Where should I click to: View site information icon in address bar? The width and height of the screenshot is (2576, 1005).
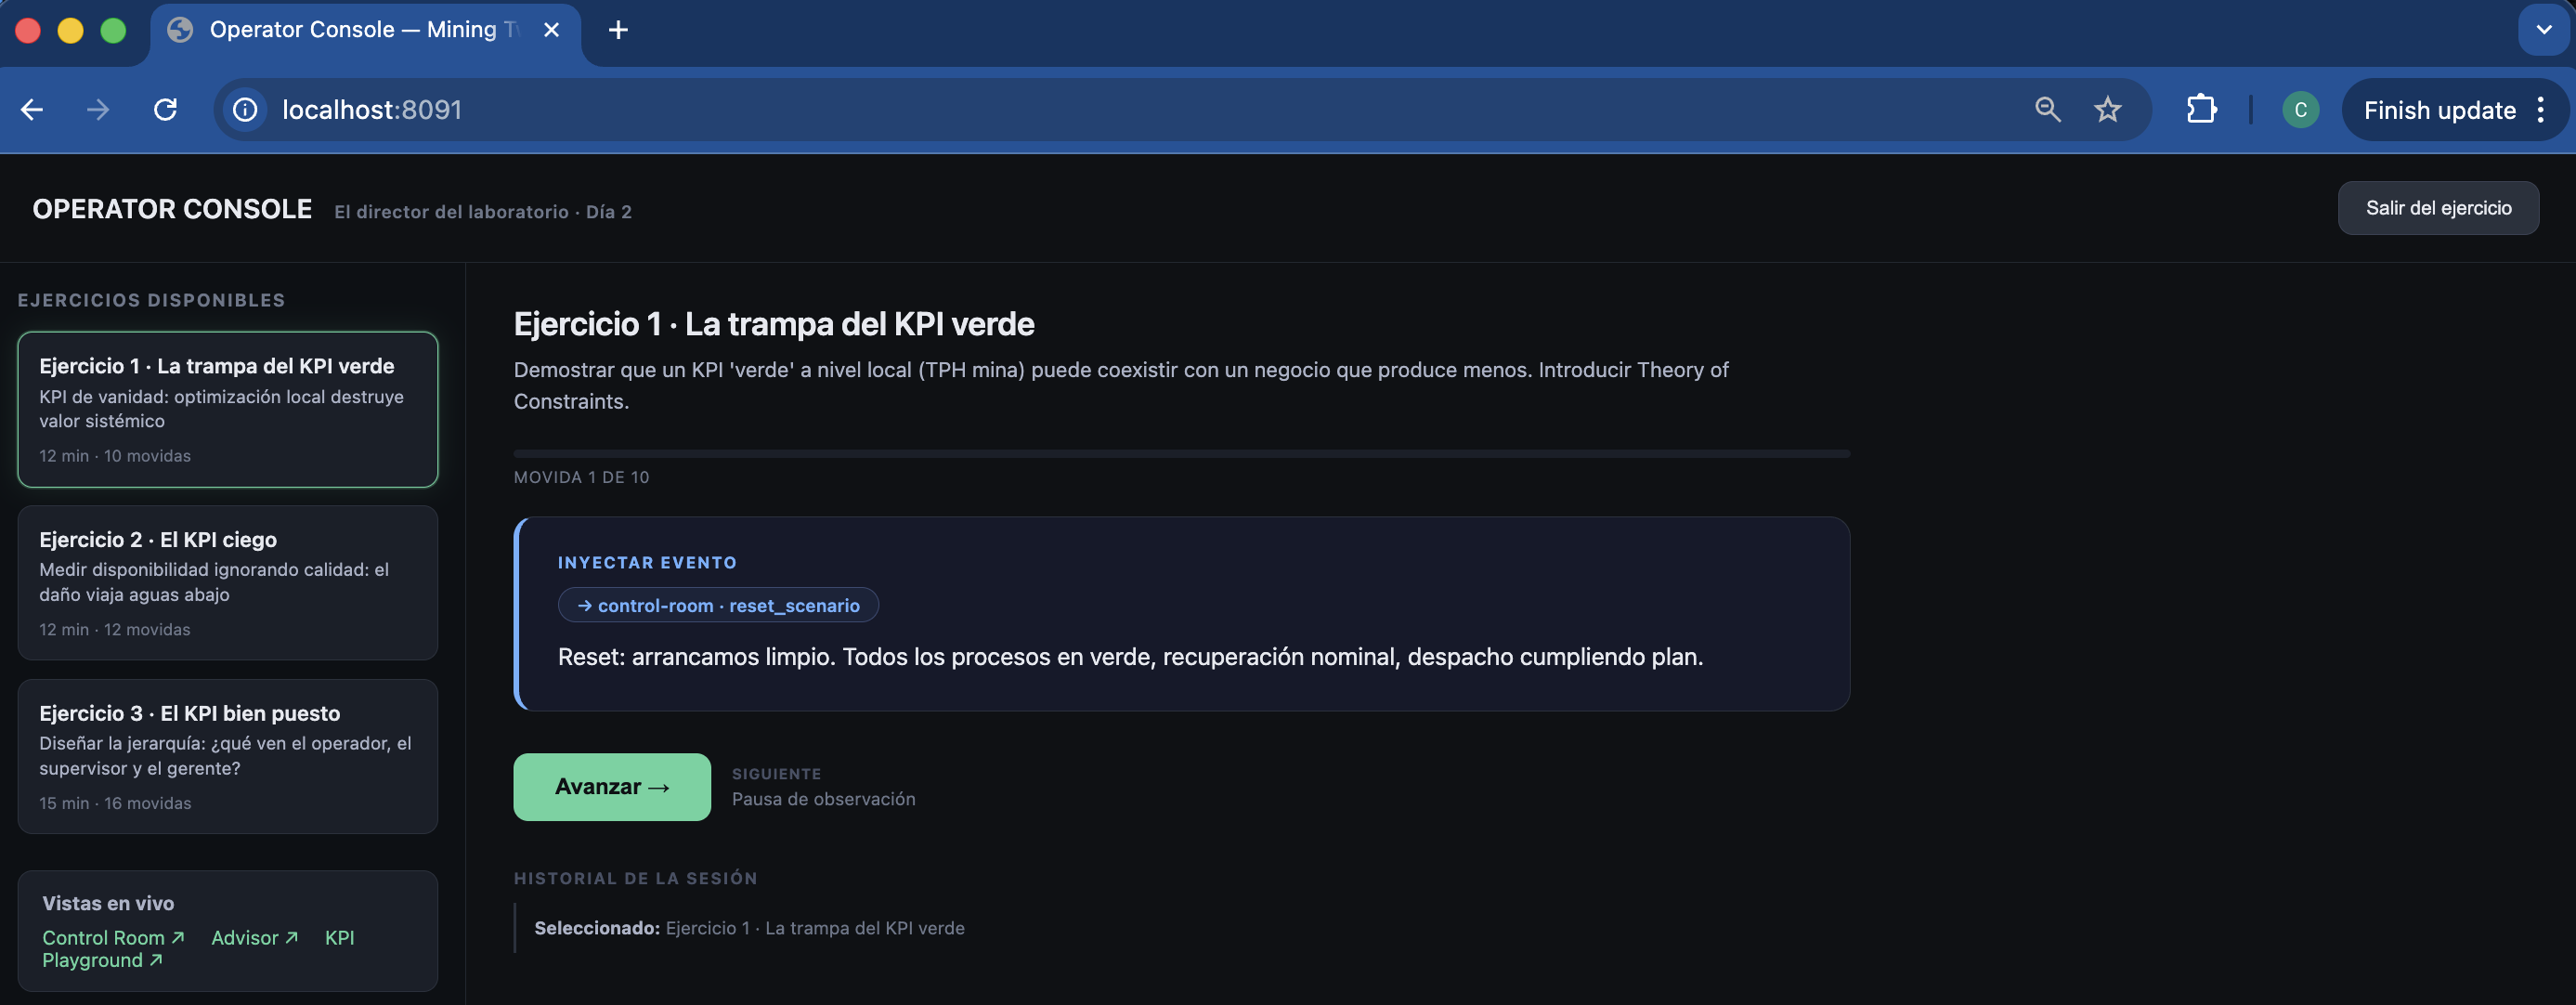coord(245,110)
